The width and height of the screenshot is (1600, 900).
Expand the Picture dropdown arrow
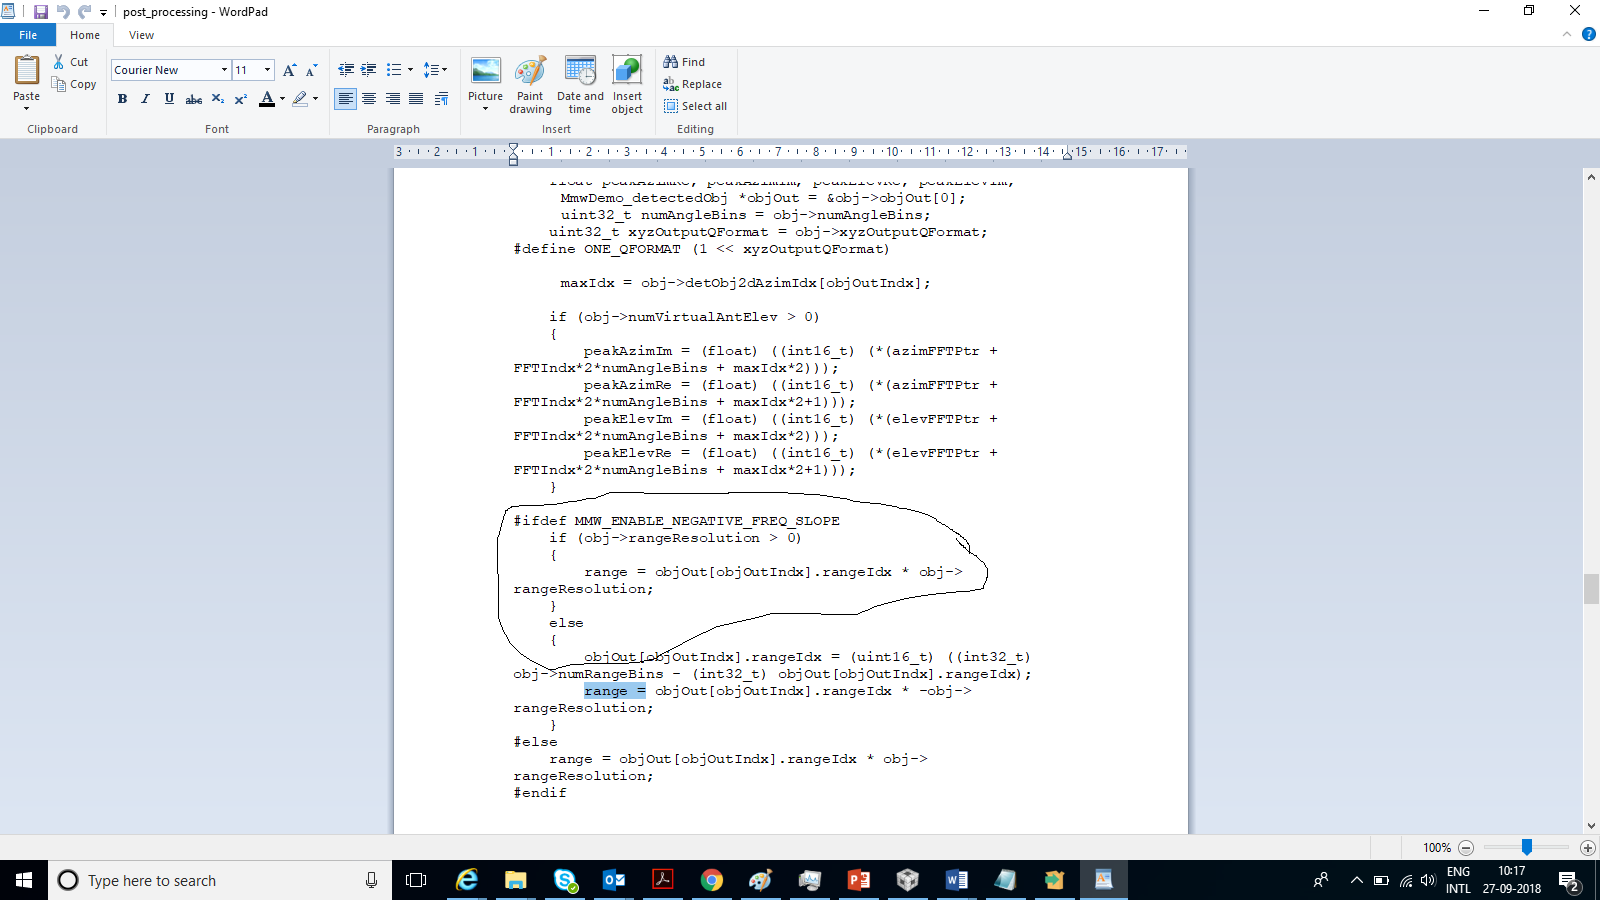[486, 109]
